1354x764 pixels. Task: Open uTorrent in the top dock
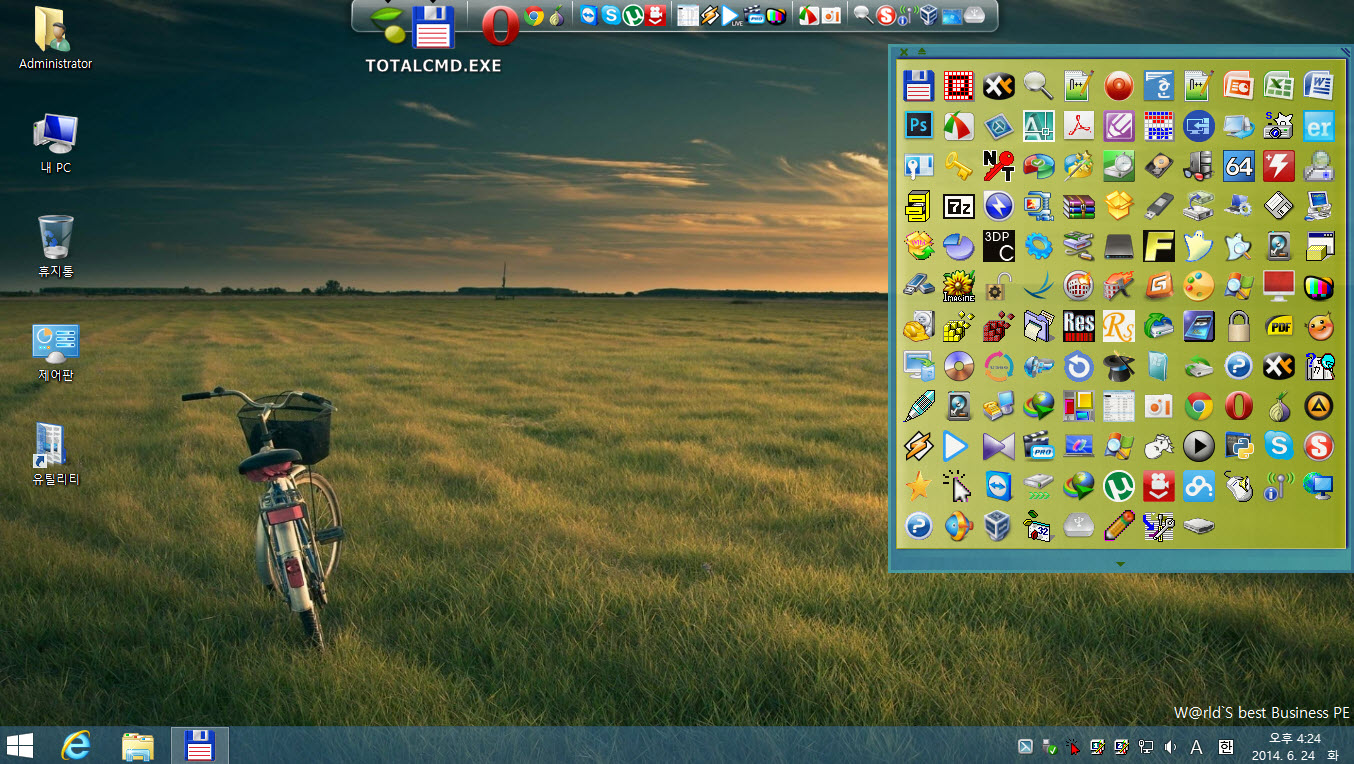[x=632, y=16]
